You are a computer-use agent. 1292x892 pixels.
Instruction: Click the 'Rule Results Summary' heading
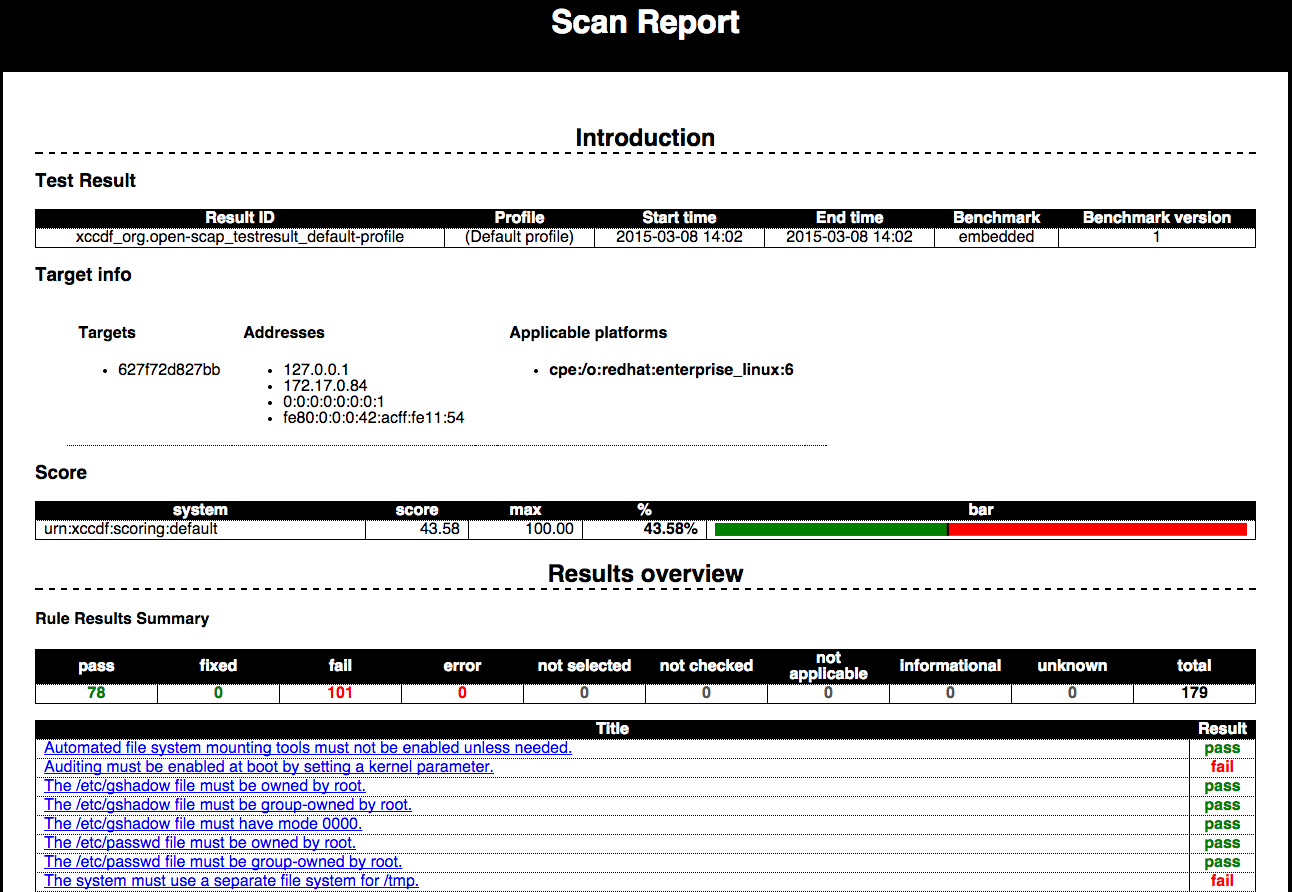[x=122, y=619]
